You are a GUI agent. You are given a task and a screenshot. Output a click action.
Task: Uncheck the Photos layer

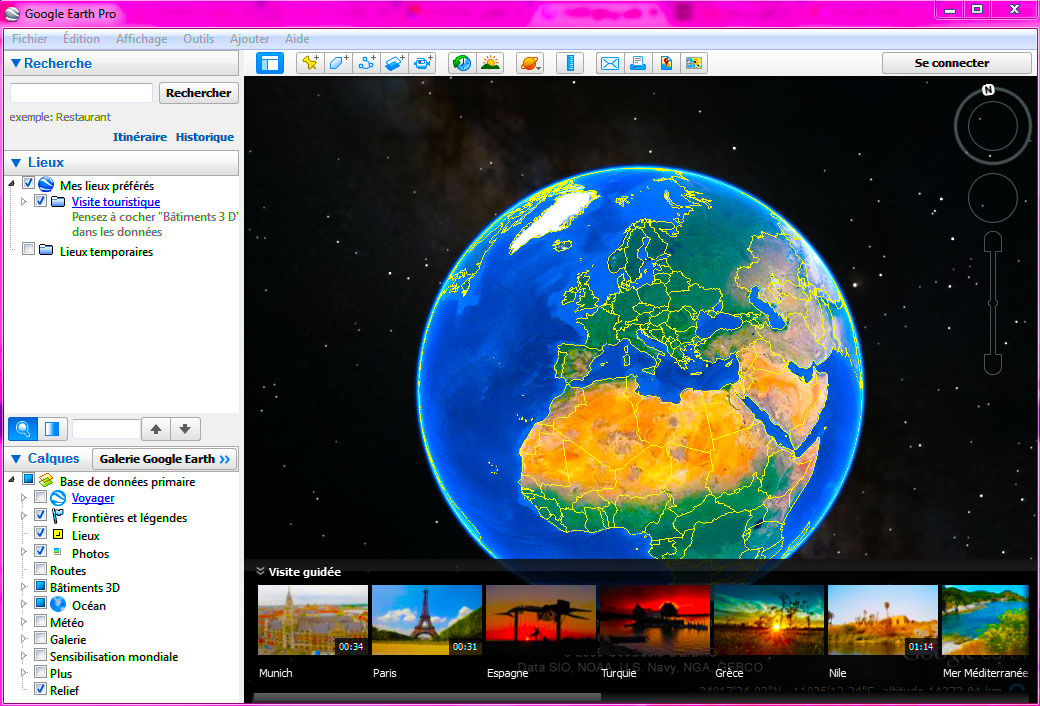pyautogui.click(x=40, y=551)
